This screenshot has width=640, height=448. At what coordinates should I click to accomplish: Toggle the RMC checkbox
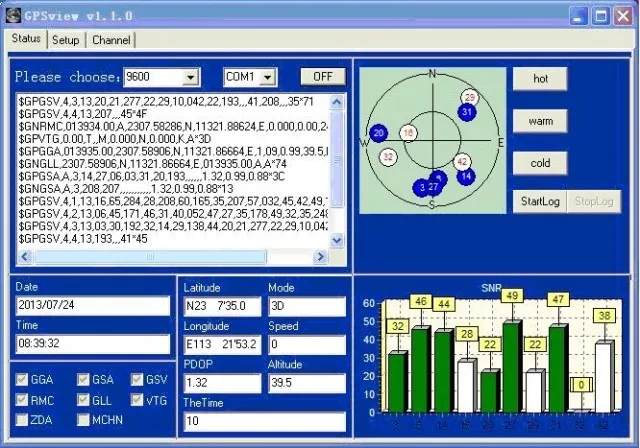pos(22,400)
